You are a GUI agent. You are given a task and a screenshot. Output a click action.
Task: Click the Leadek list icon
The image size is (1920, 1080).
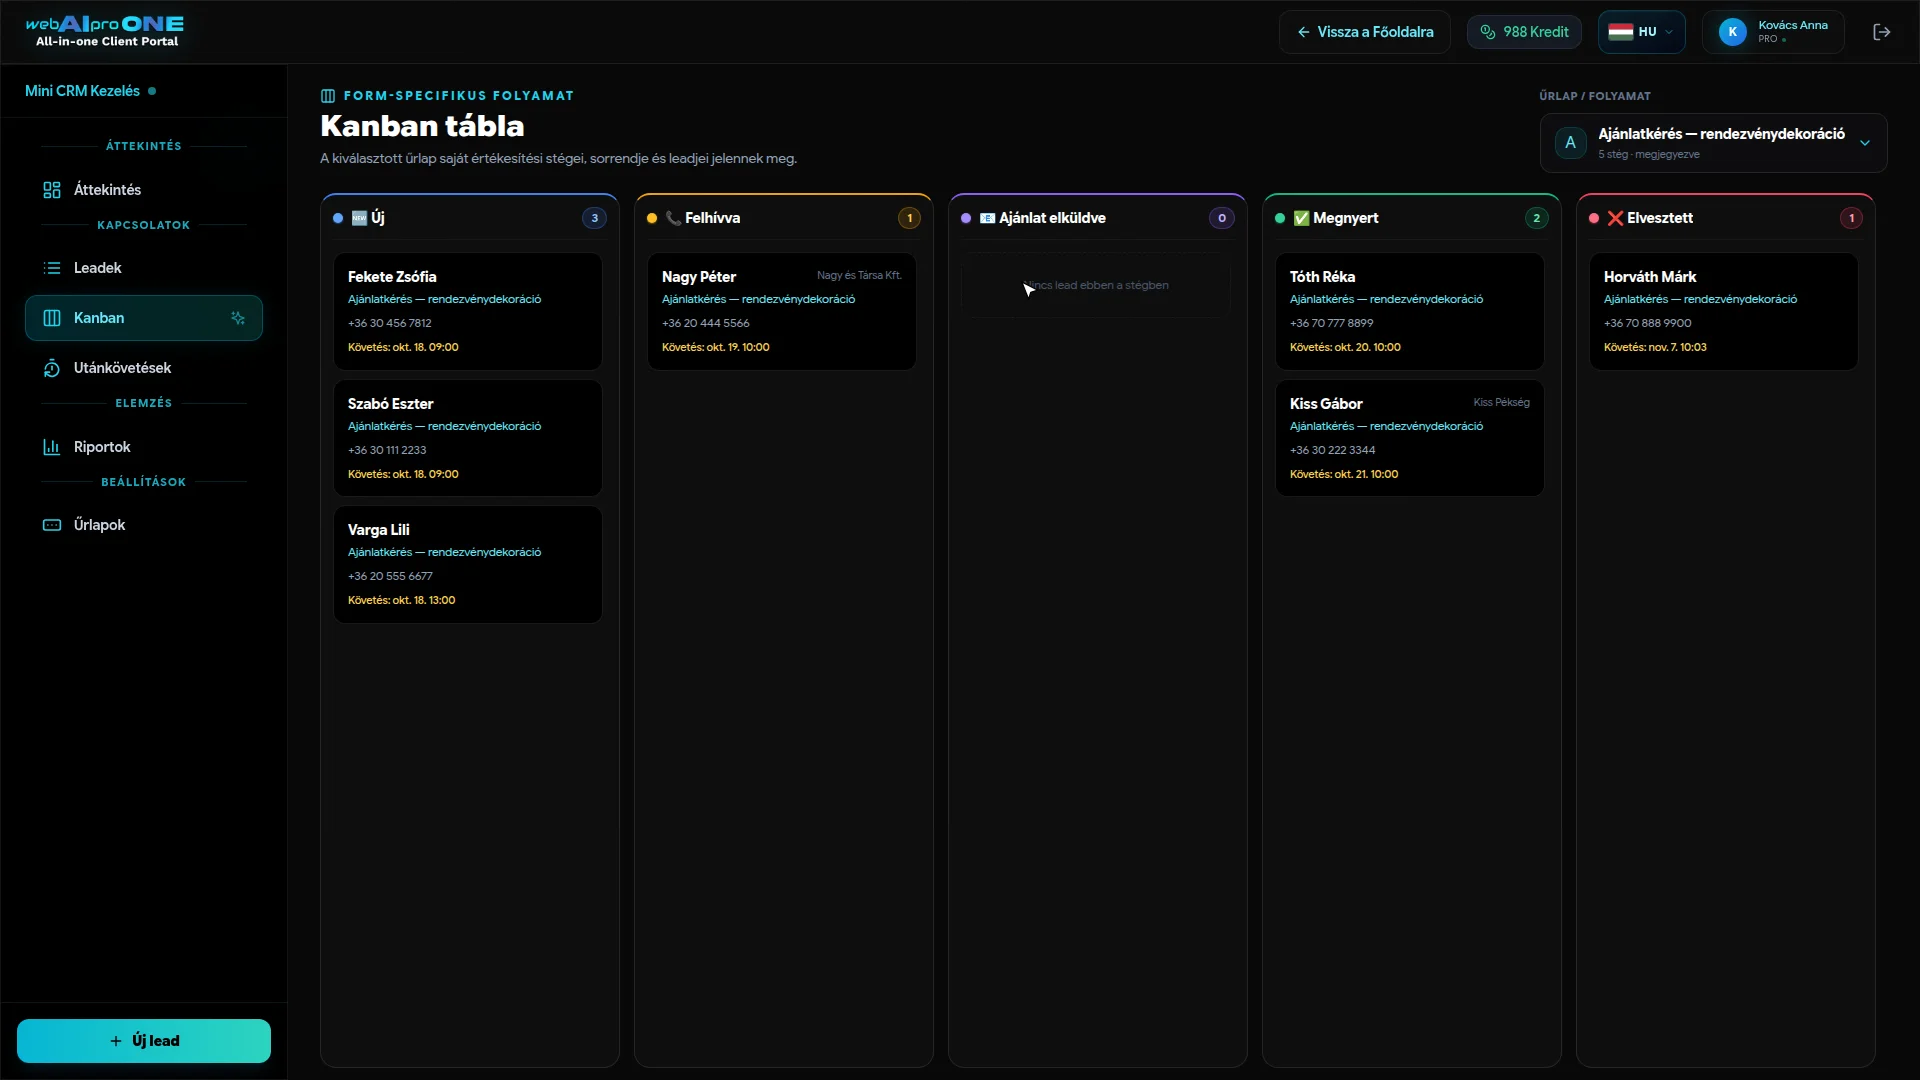pos(52,268)
